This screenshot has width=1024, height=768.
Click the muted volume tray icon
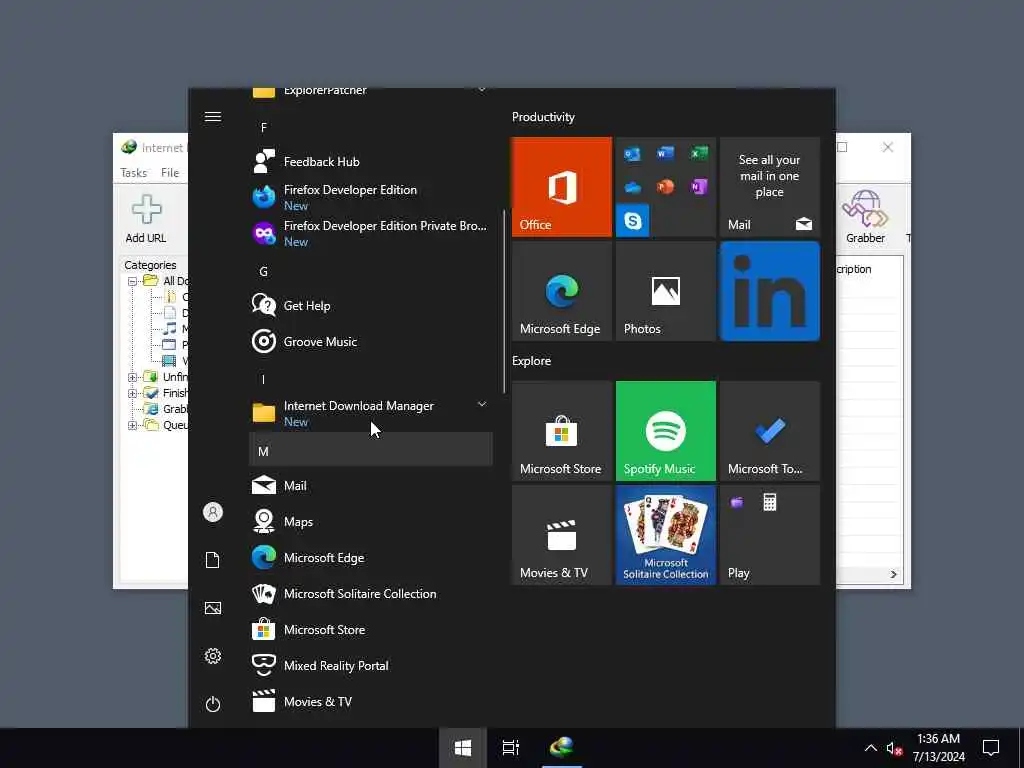(894, 748)
